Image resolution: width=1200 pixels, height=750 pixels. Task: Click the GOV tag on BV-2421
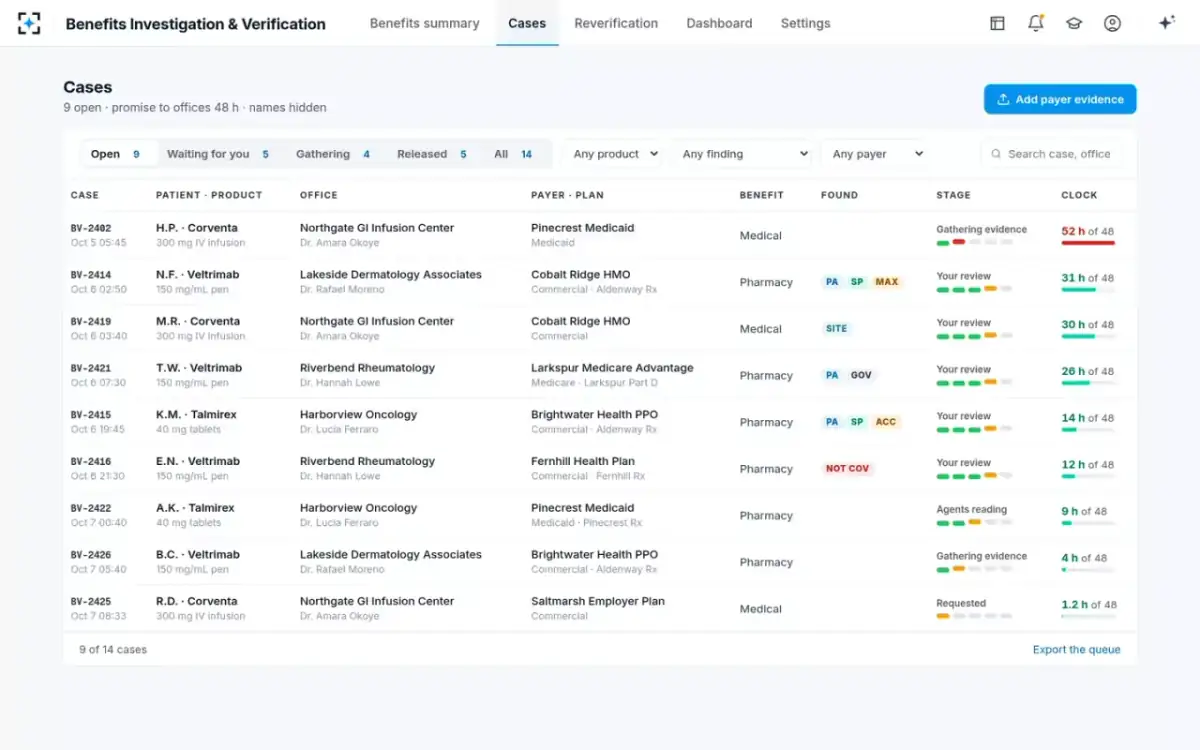861,376
